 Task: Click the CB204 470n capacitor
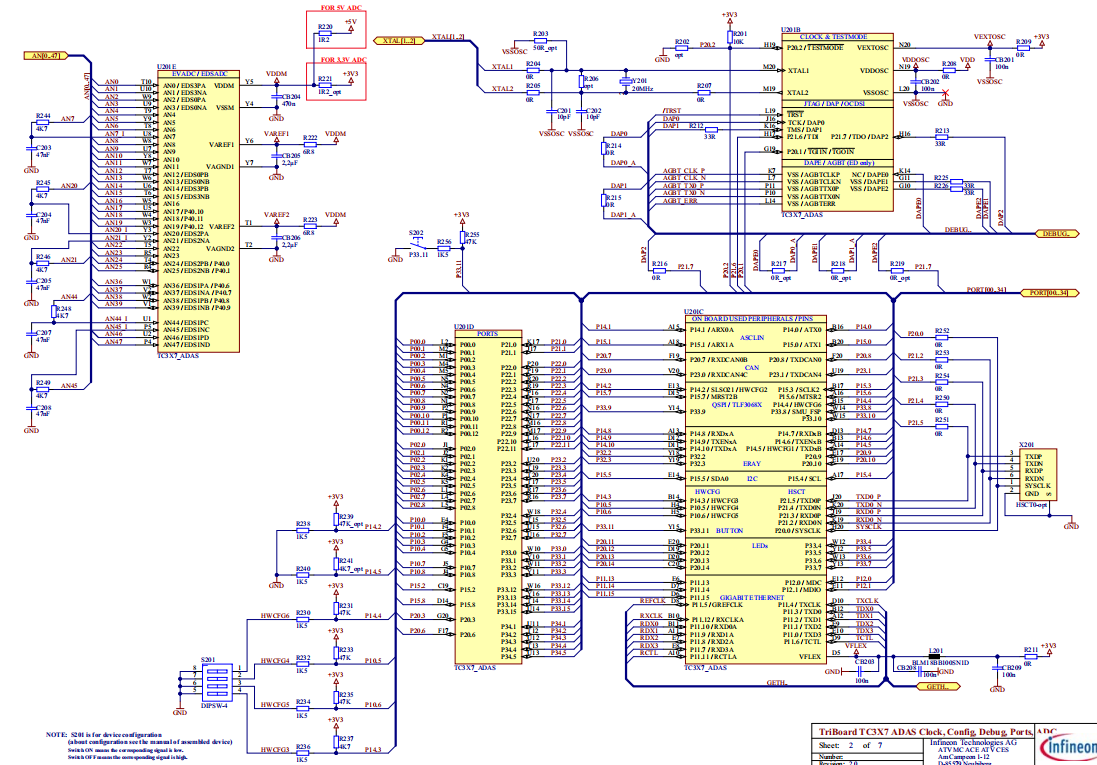tap(277, 97)
